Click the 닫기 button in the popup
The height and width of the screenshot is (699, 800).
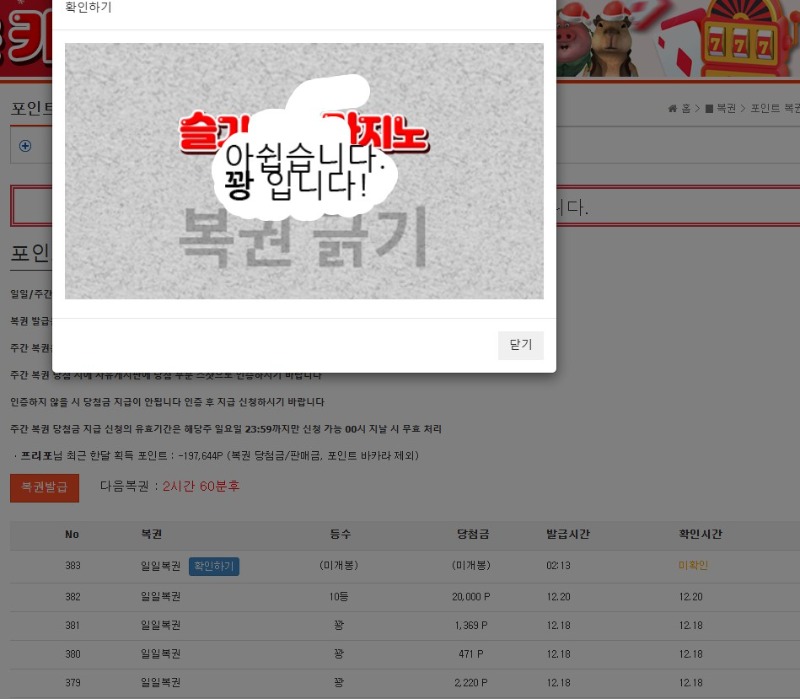520,345
